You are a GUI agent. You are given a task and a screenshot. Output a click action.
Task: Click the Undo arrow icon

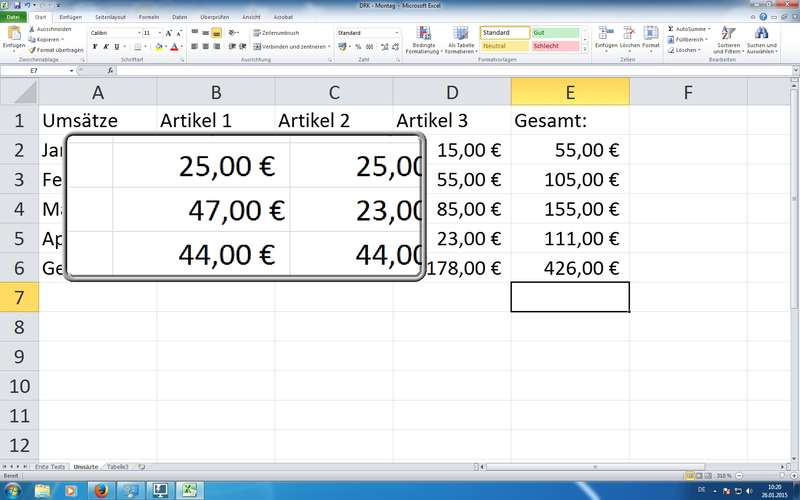point(27,5)
